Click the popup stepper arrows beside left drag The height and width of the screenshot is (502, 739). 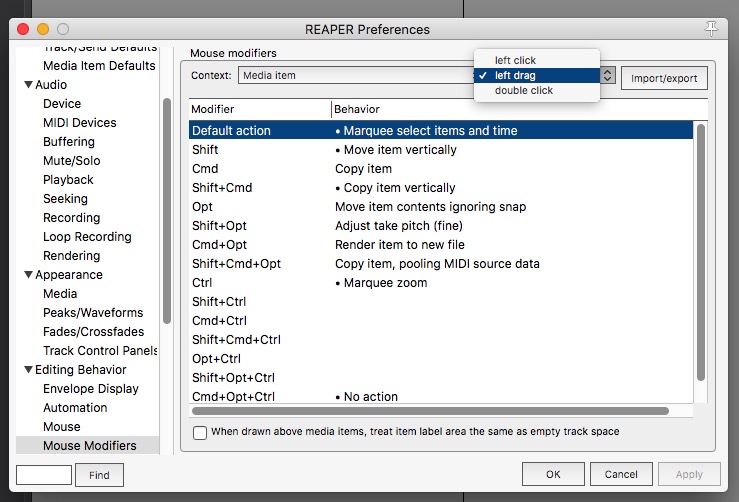pyautogui.click(x=608, y=75)
